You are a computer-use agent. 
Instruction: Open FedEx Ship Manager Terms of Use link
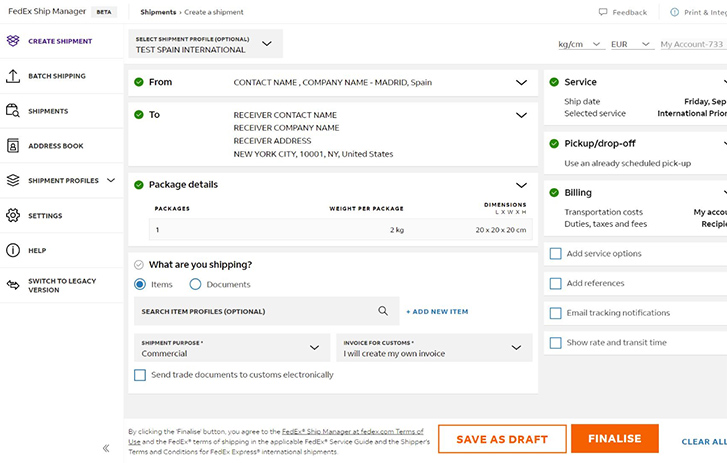click(x=352, y=431)
